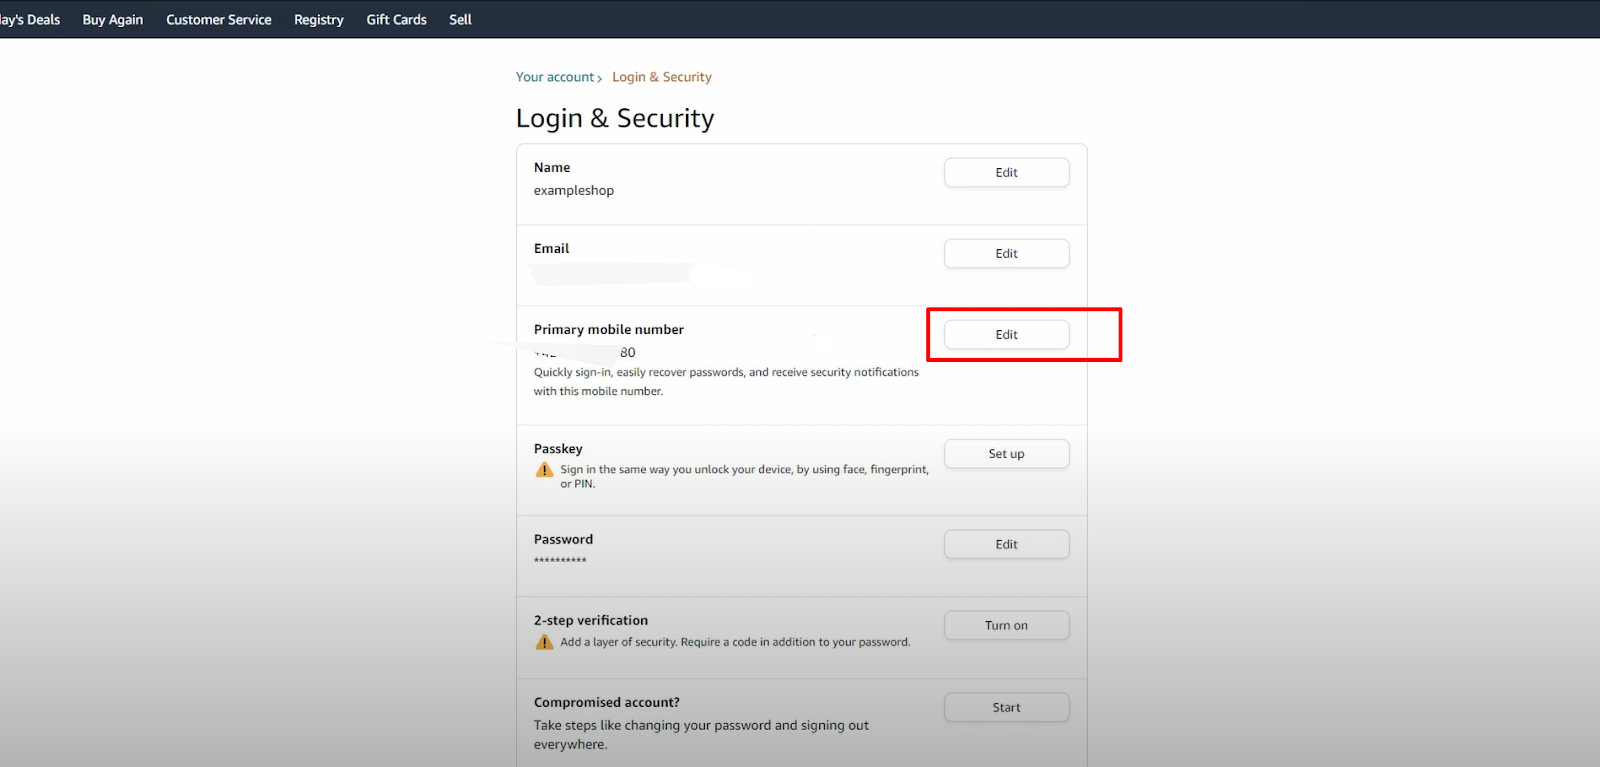The height and width of the screenshot is (767, 1600).
Task: Open Buy Again in the nav bar
Action: pos(113,19)
